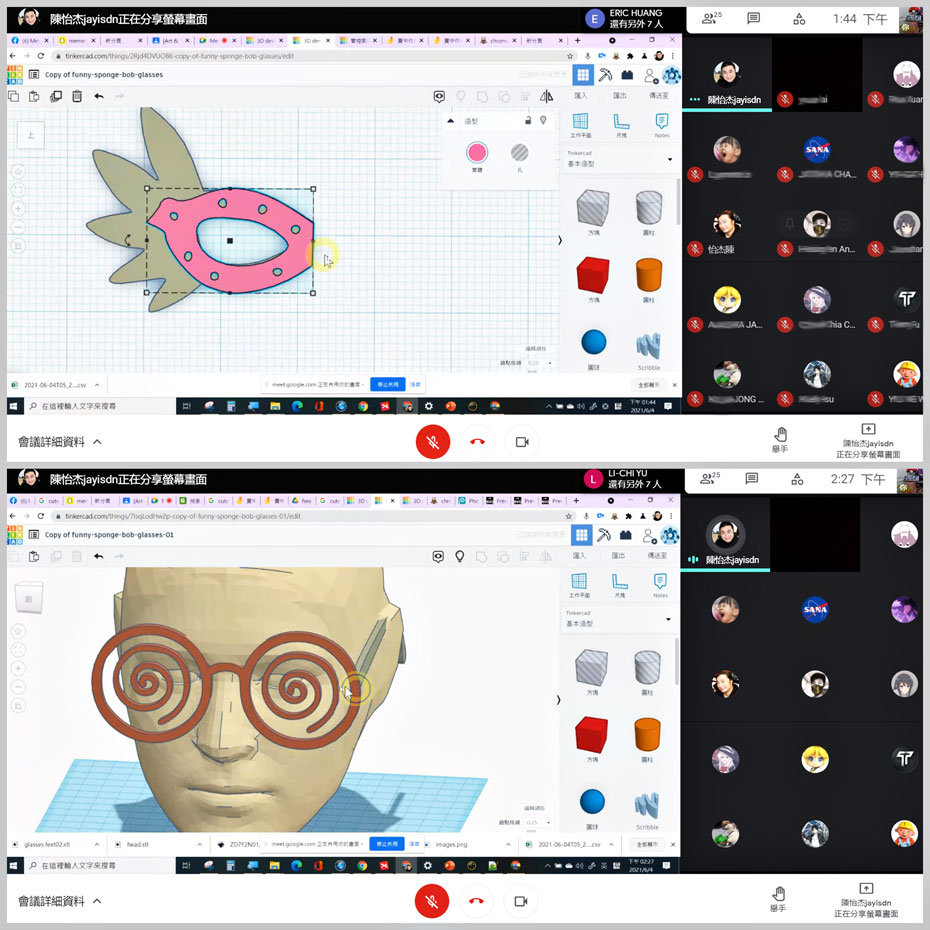Hang up the call in 2:27 Meet window
930x930 pixels.
coord(476,902)
